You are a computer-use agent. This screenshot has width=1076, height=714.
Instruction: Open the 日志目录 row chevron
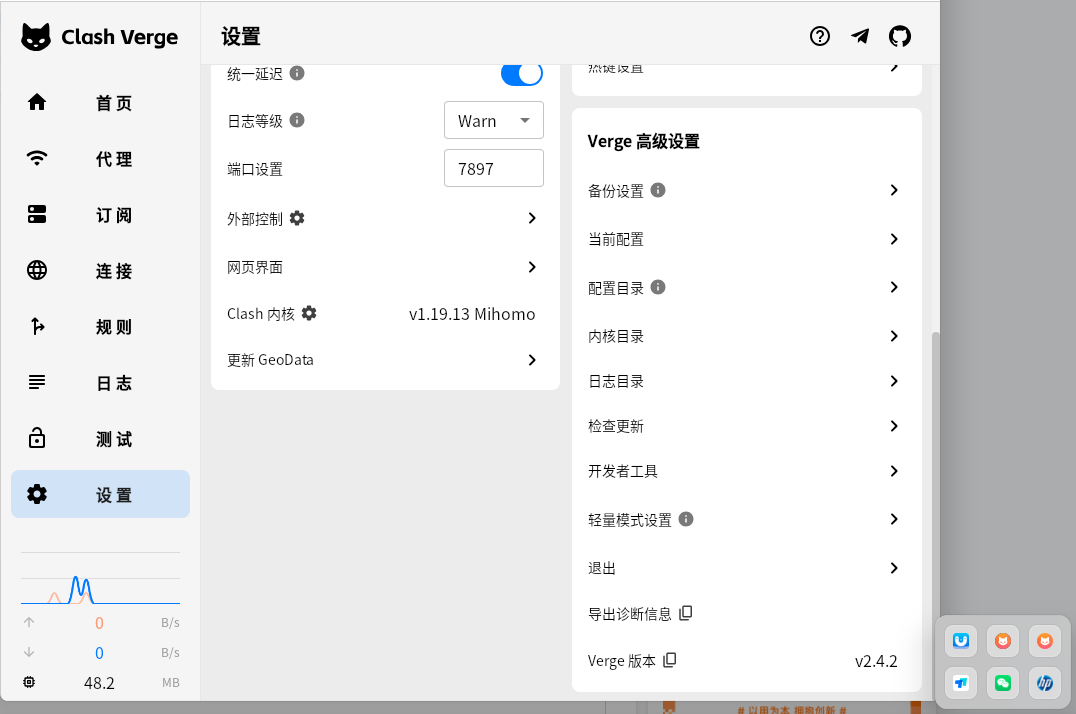pyautogui.click(x=893, y=381)
